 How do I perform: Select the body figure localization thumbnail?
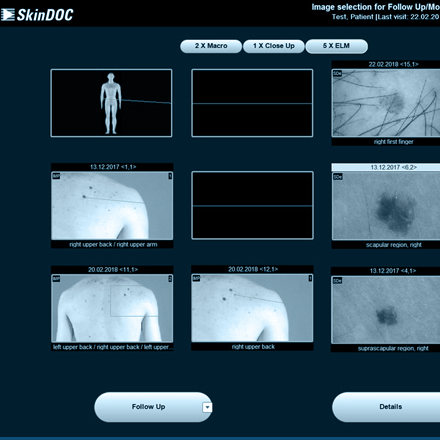pos(111,103)
